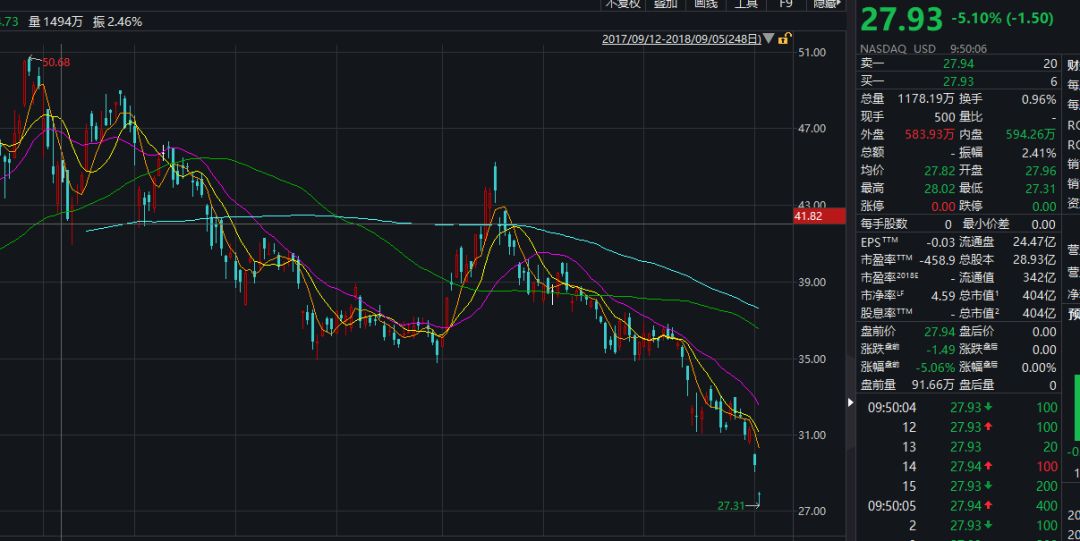
Task: Click the large 27.93 current price
Action: point(900,18)
